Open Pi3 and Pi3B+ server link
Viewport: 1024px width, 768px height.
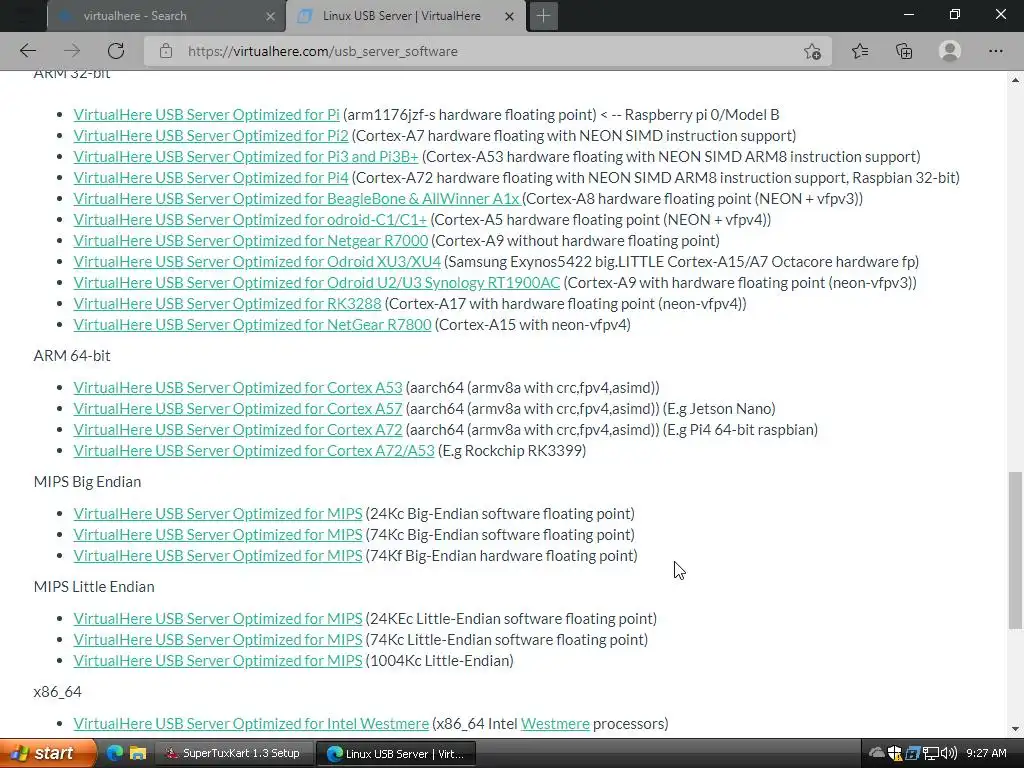tap(246, 156)
